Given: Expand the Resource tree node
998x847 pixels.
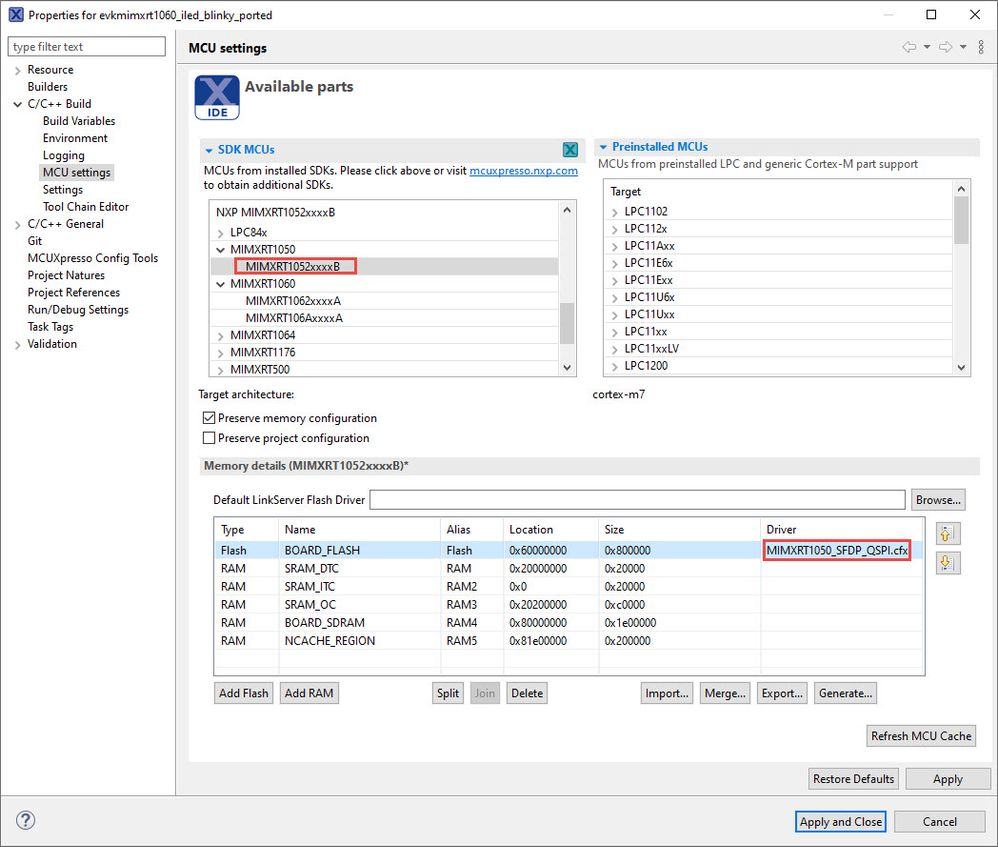Looking at the screenshot, I should pyautogui.click(x=17, y=70).
